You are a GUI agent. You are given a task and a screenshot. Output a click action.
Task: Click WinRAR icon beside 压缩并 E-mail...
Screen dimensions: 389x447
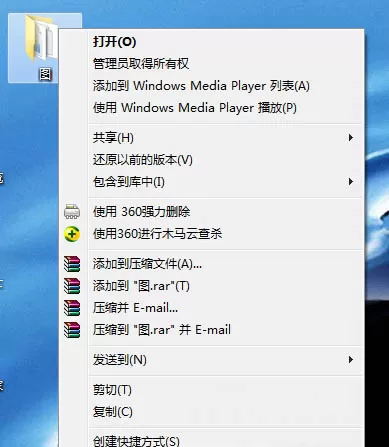pyautogui.click(x=72, y=308)
